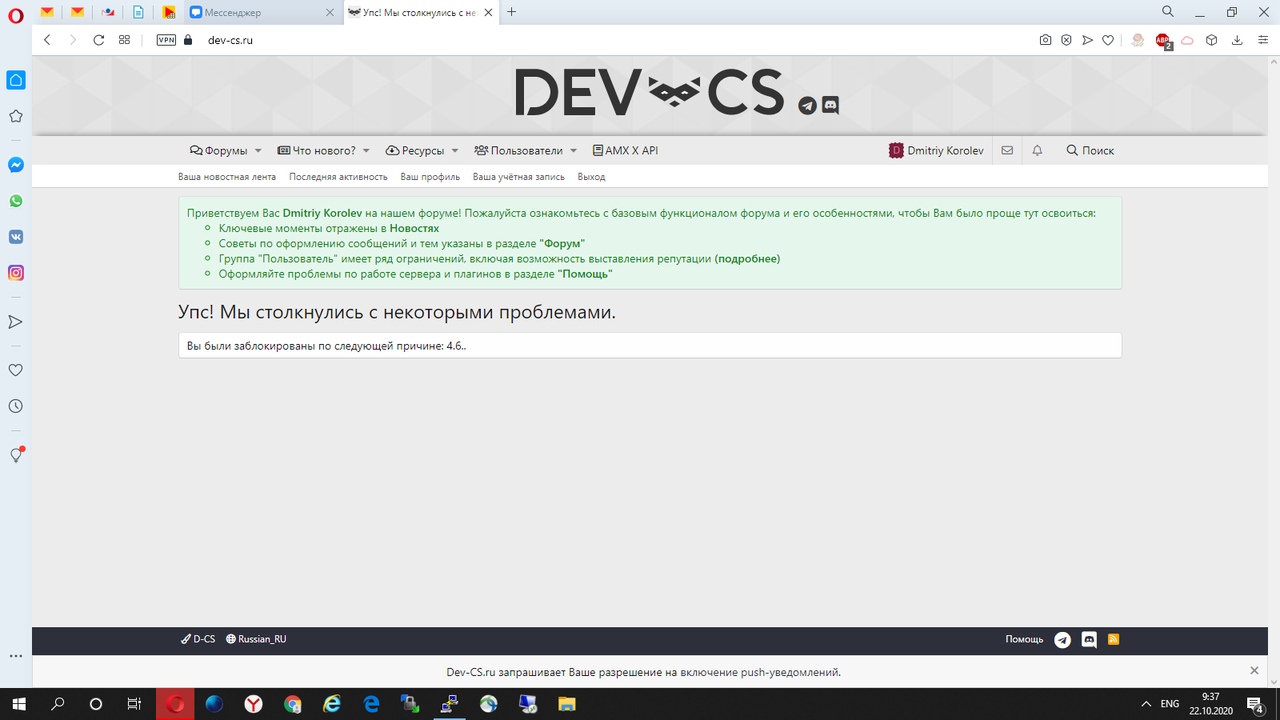Open the footer Telegram icon
This screenshot has width=1280, height=720.
(x=1063, y=639)
